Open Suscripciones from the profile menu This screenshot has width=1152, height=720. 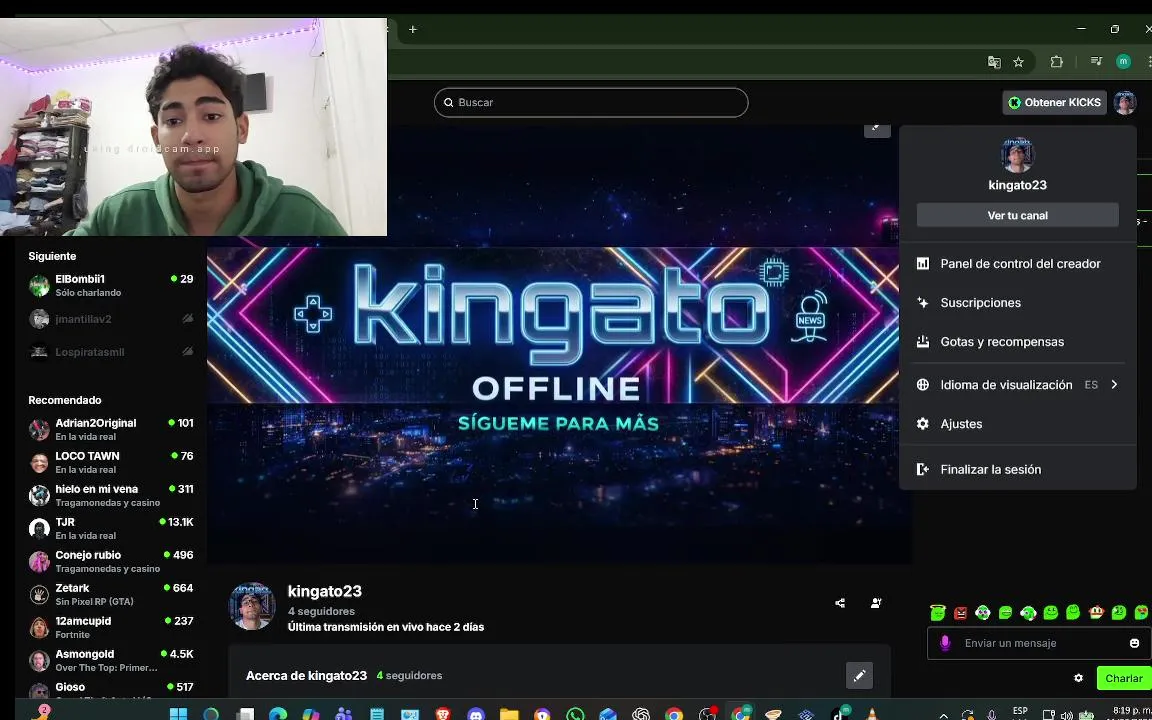pos(1018,303)
